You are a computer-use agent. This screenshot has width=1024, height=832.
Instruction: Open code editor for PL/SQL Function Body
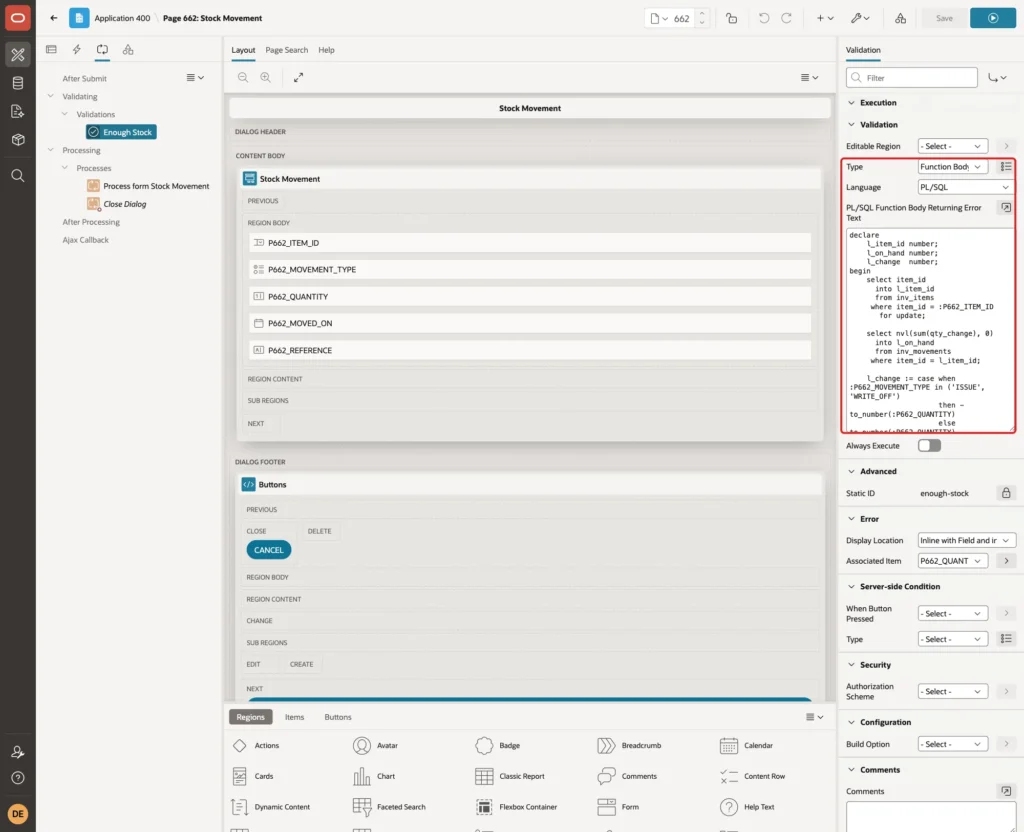1006,208
